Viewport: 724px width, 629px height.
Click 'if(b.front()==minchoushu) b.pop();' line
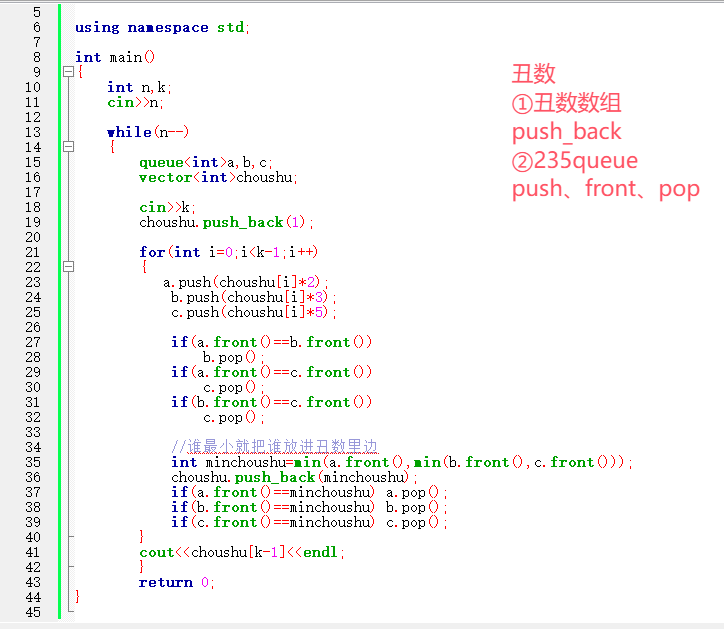click(309, 508)
